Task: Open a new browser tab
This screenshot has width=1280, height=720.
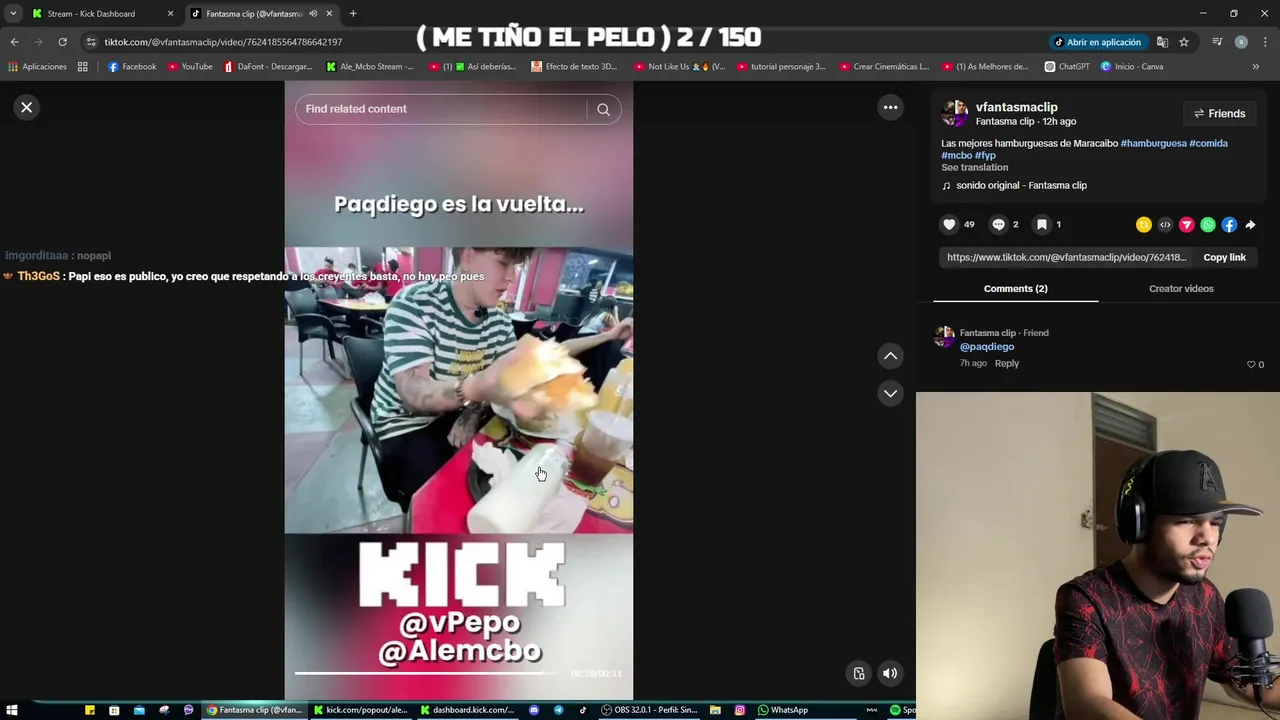Action: coord(353,14)
